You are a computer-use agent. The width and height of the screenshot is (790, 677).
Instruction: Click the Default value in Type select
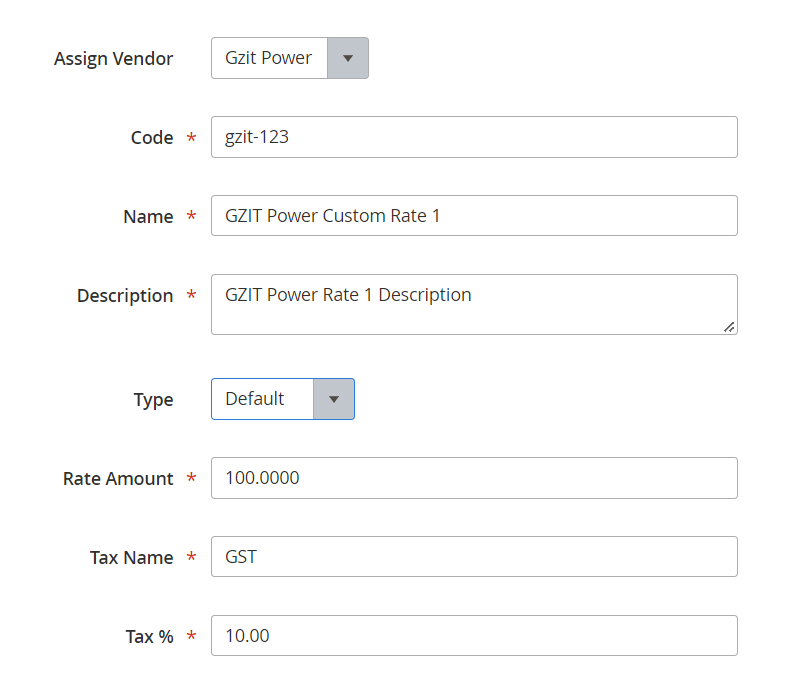click(254, 399)
